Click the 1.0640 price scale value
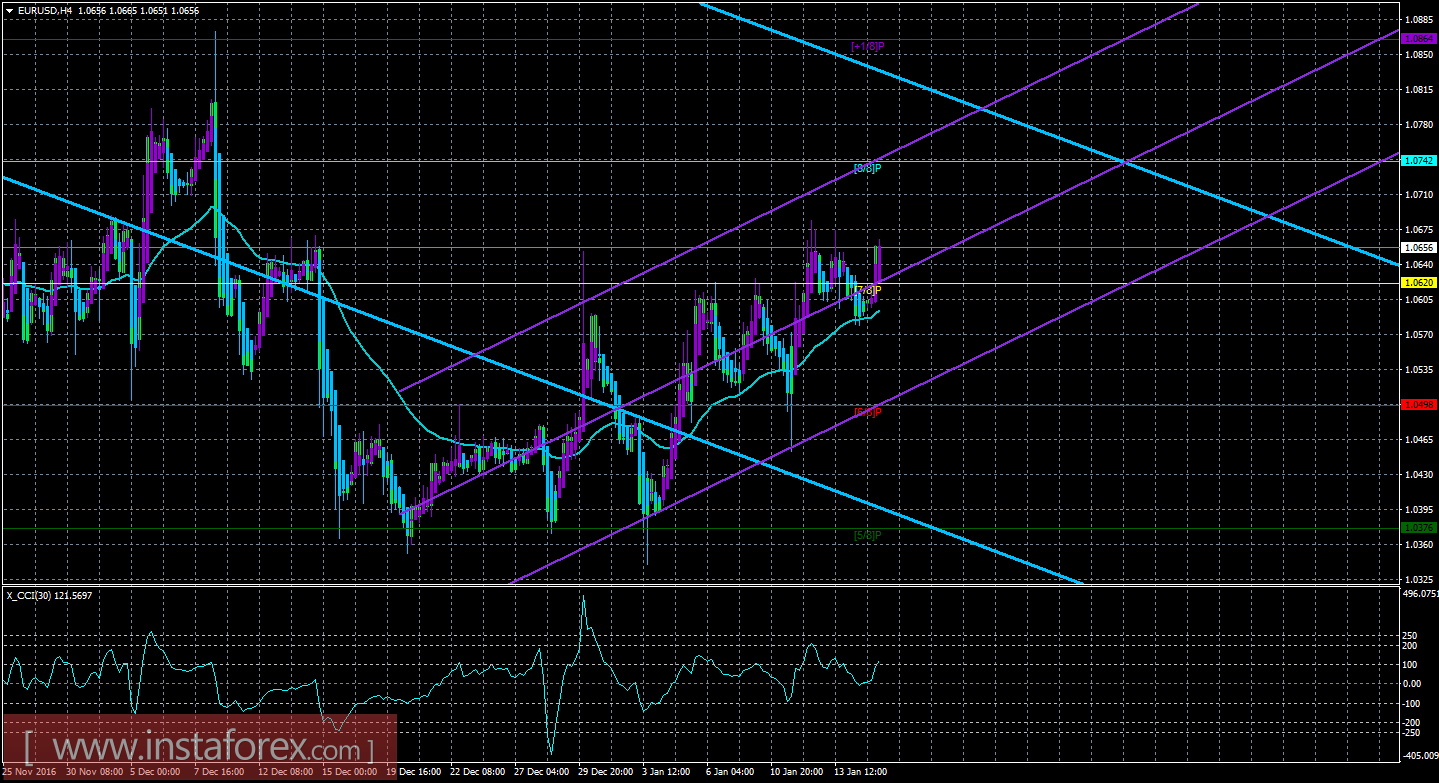Viewport: 1439px width, 783px height. (1419, 264)
